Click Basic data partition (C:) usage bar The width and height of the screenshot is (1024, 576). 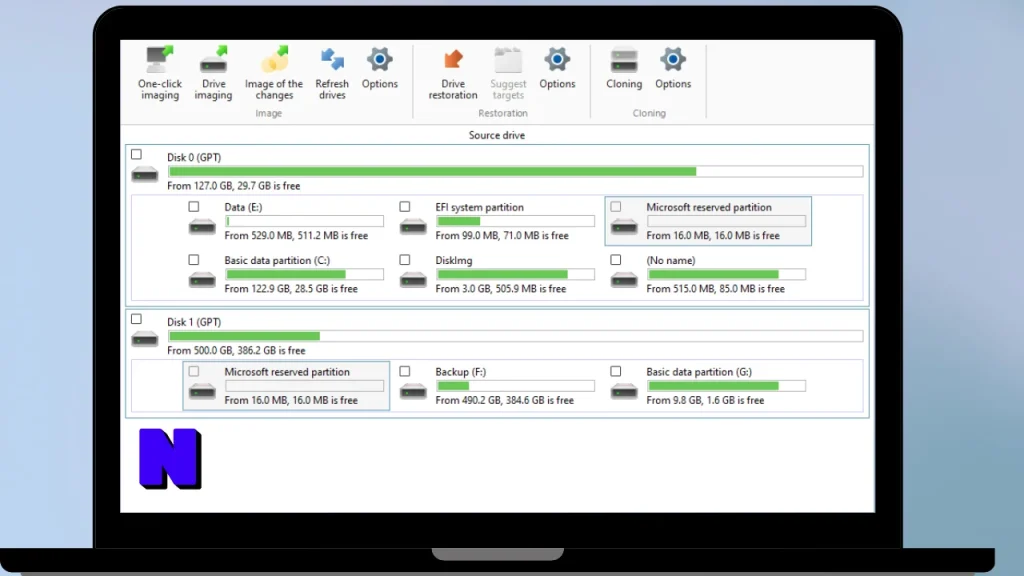[x=304, y=274]
